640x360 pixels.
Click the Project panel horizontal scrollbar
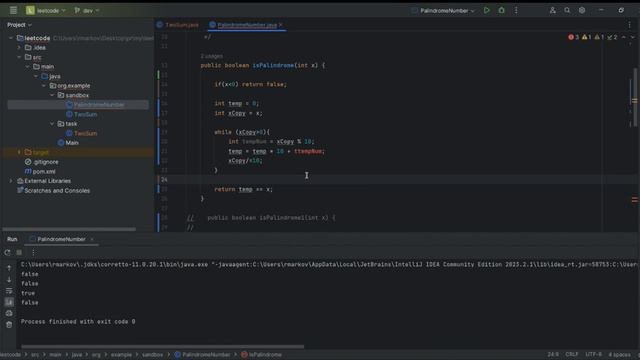(x=69, y=229)
